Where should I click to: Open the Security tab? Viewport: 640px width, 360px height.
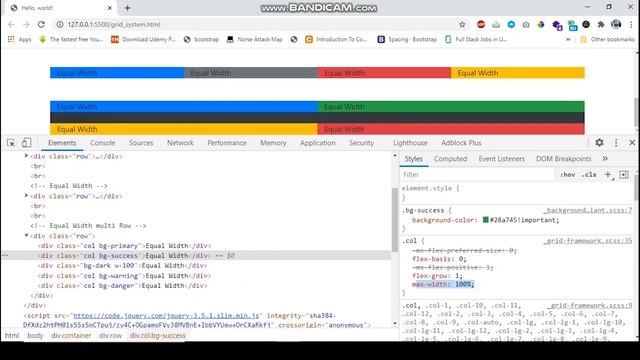361,143
